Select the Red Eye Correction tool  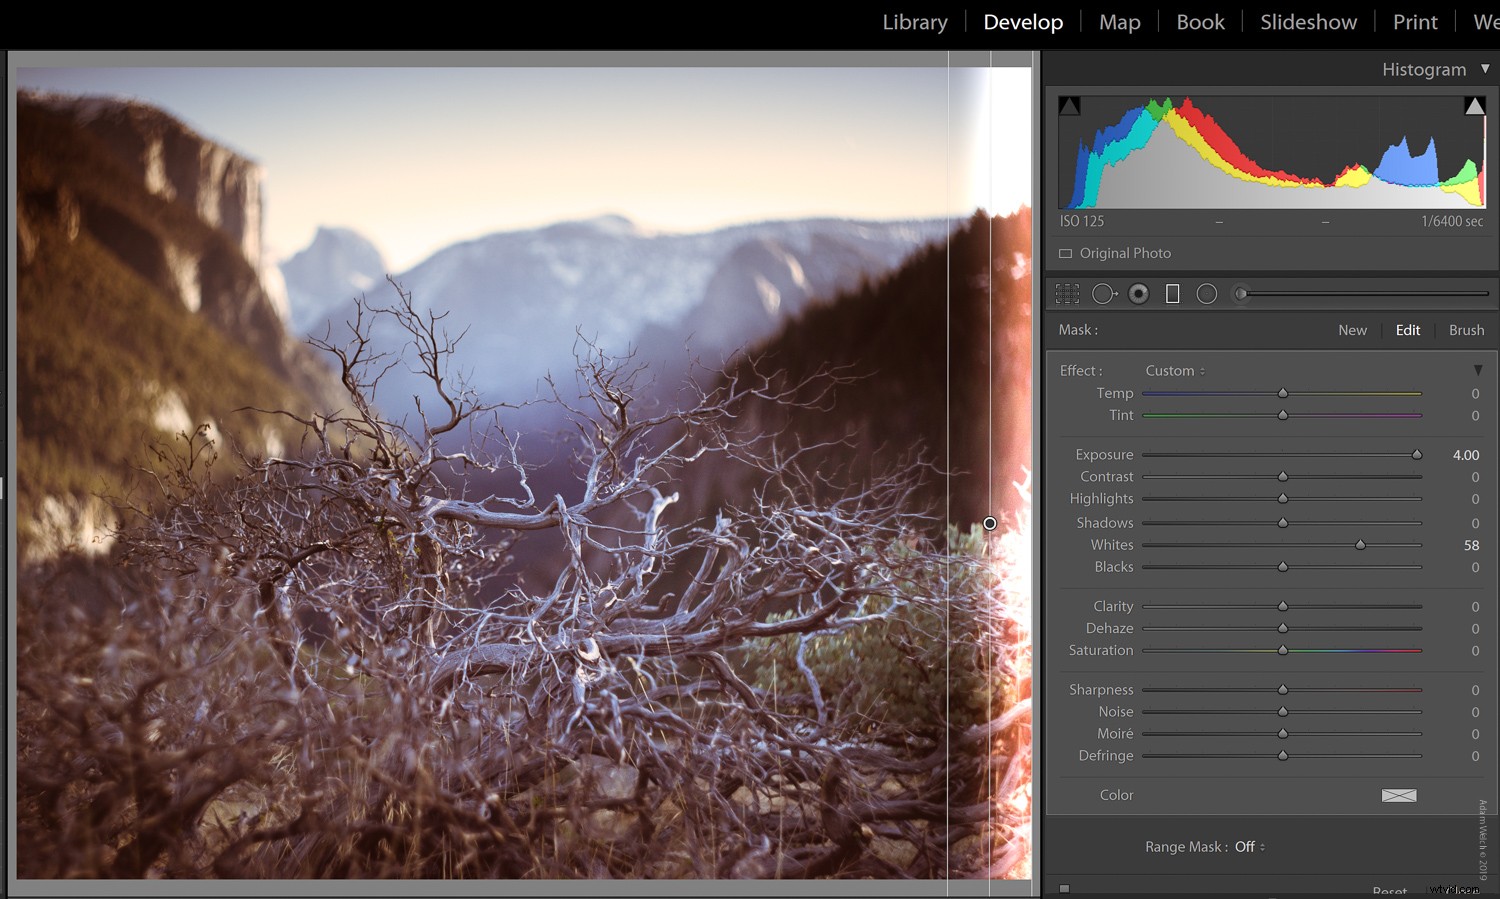click(1139, 293)
